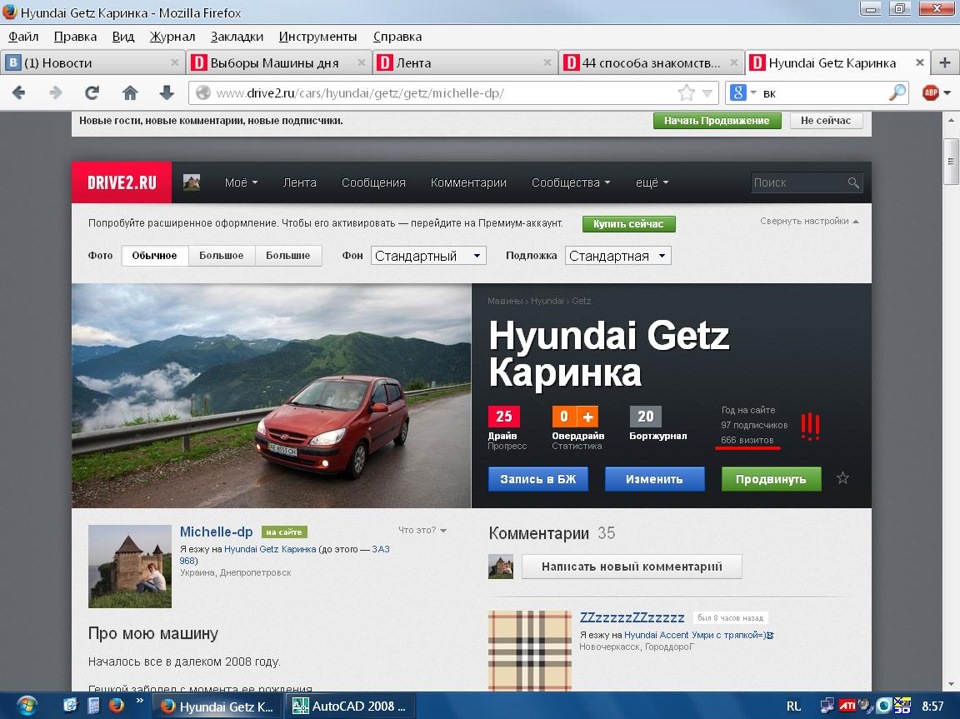Expand the Что это? hint

(x=422, y=530)
